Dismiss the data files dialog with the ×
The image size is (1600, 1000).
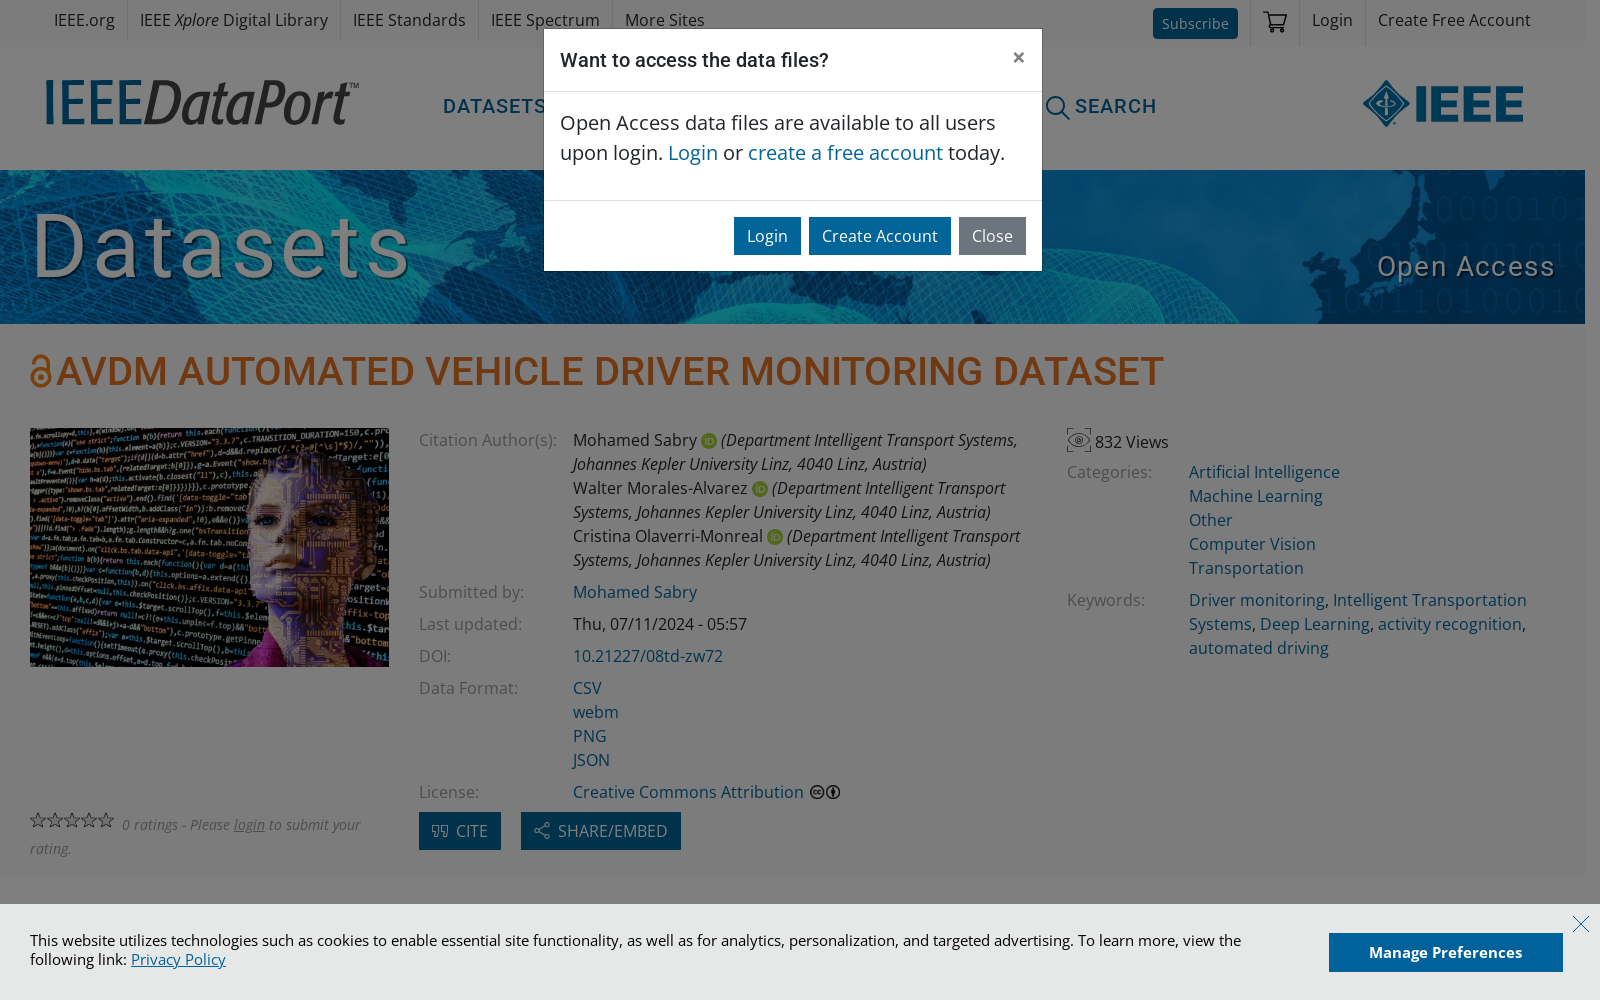[x=1018, y=58]
